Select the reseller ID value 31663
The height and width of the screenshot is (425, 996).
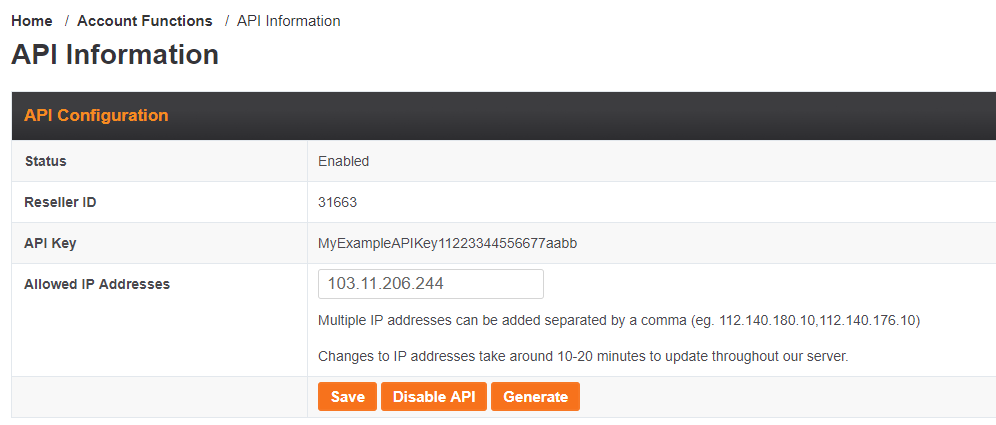337,202
